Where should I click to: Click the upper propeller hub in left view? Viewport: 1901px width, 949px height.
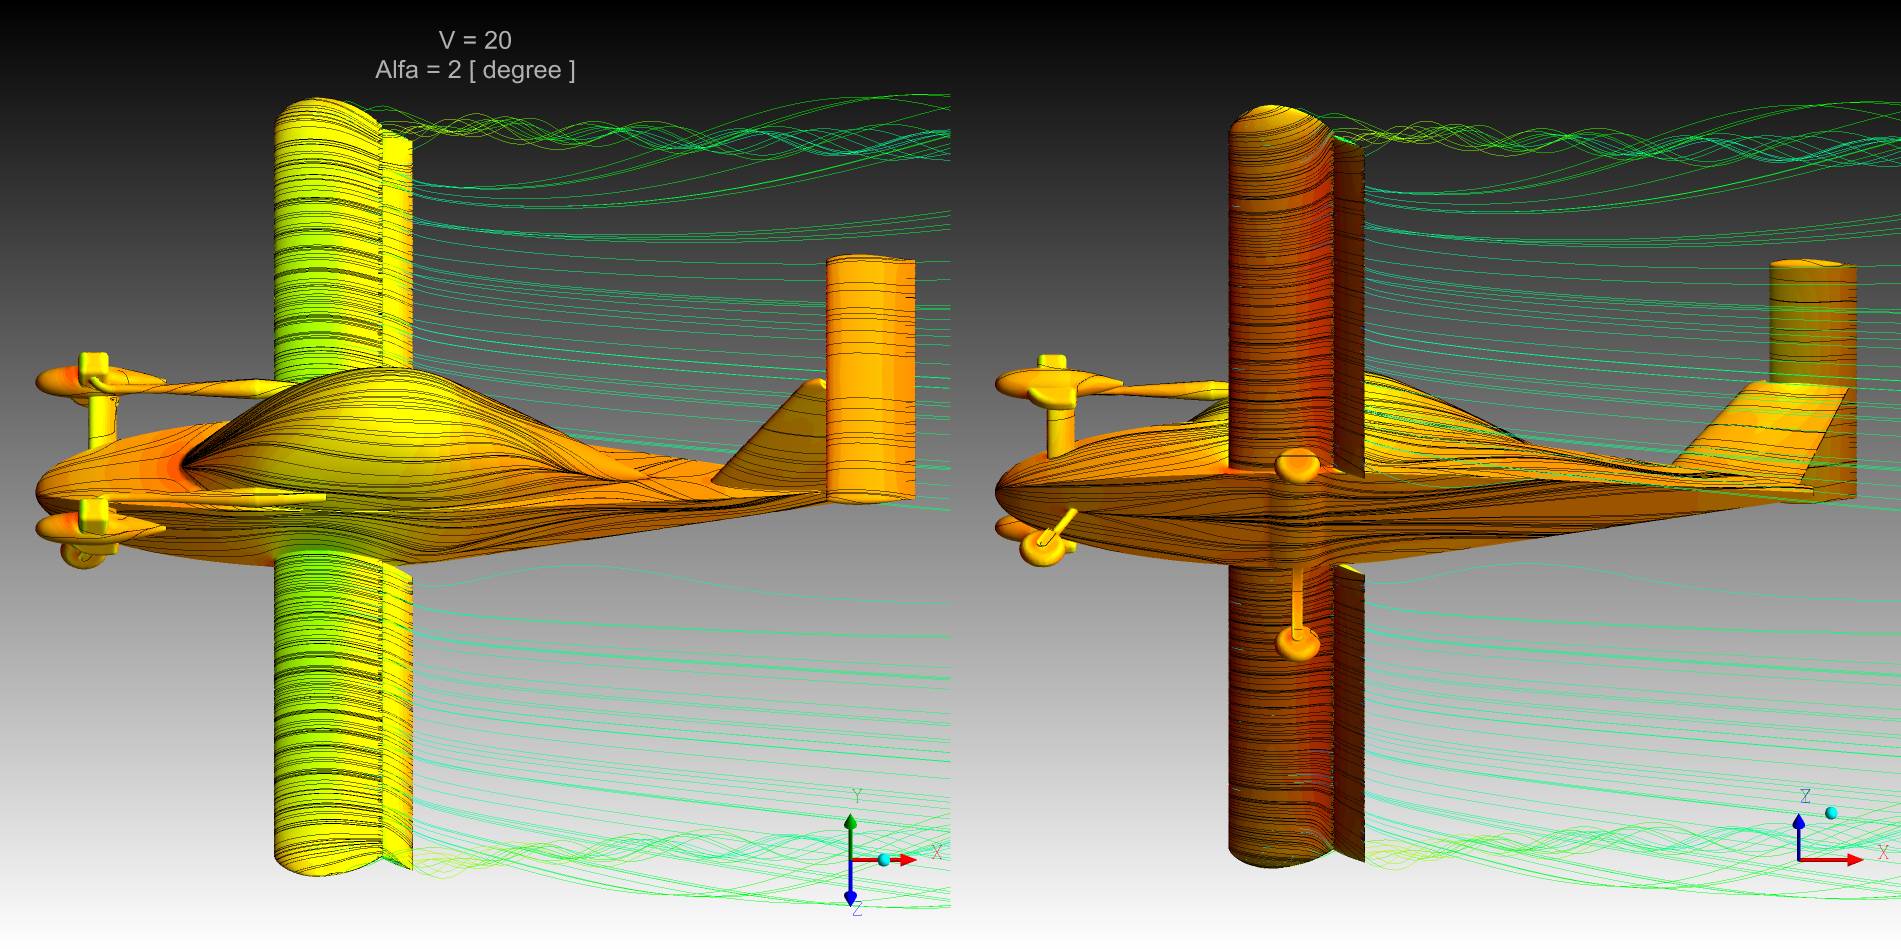93,365
